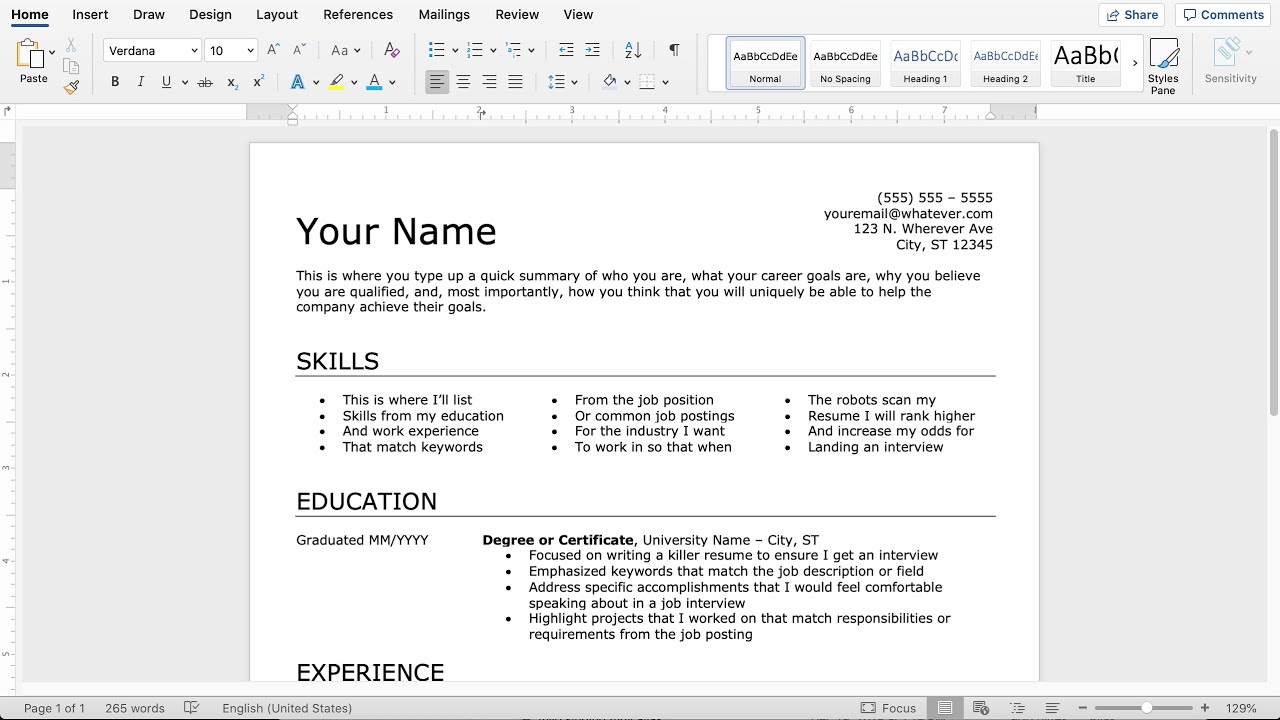This screenshot has height=720, width=1280.
Task: Expand styles gallery arrow
Action: 1135,63
